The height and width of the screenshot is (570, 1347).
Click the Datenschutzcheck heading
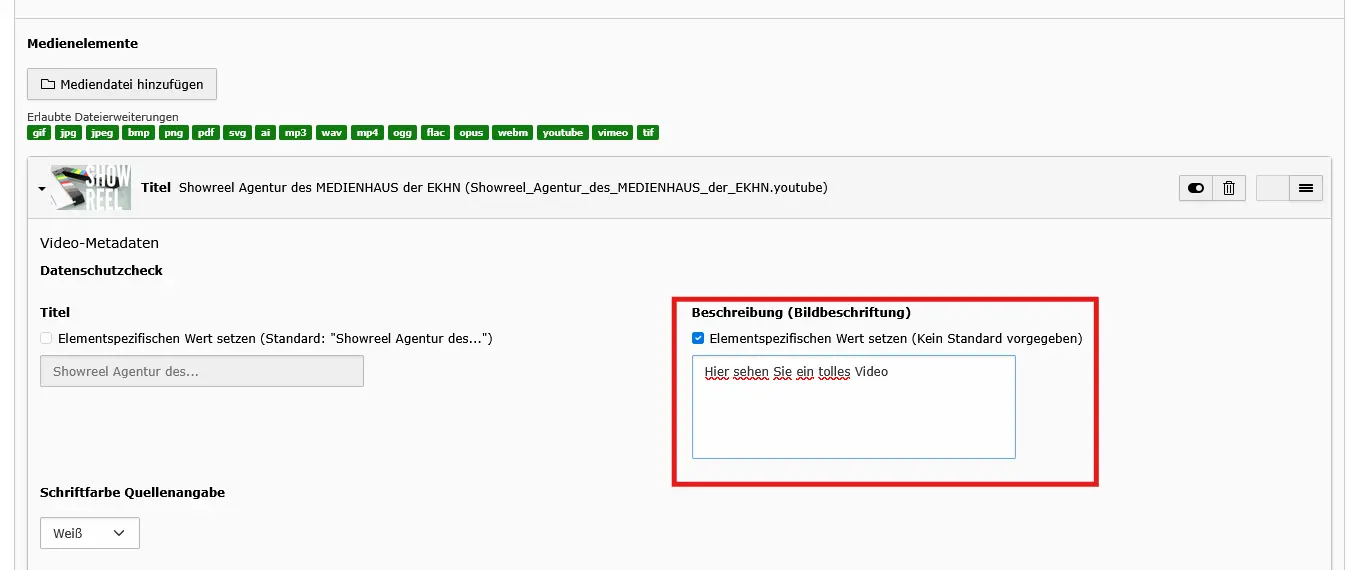(101, 270)
